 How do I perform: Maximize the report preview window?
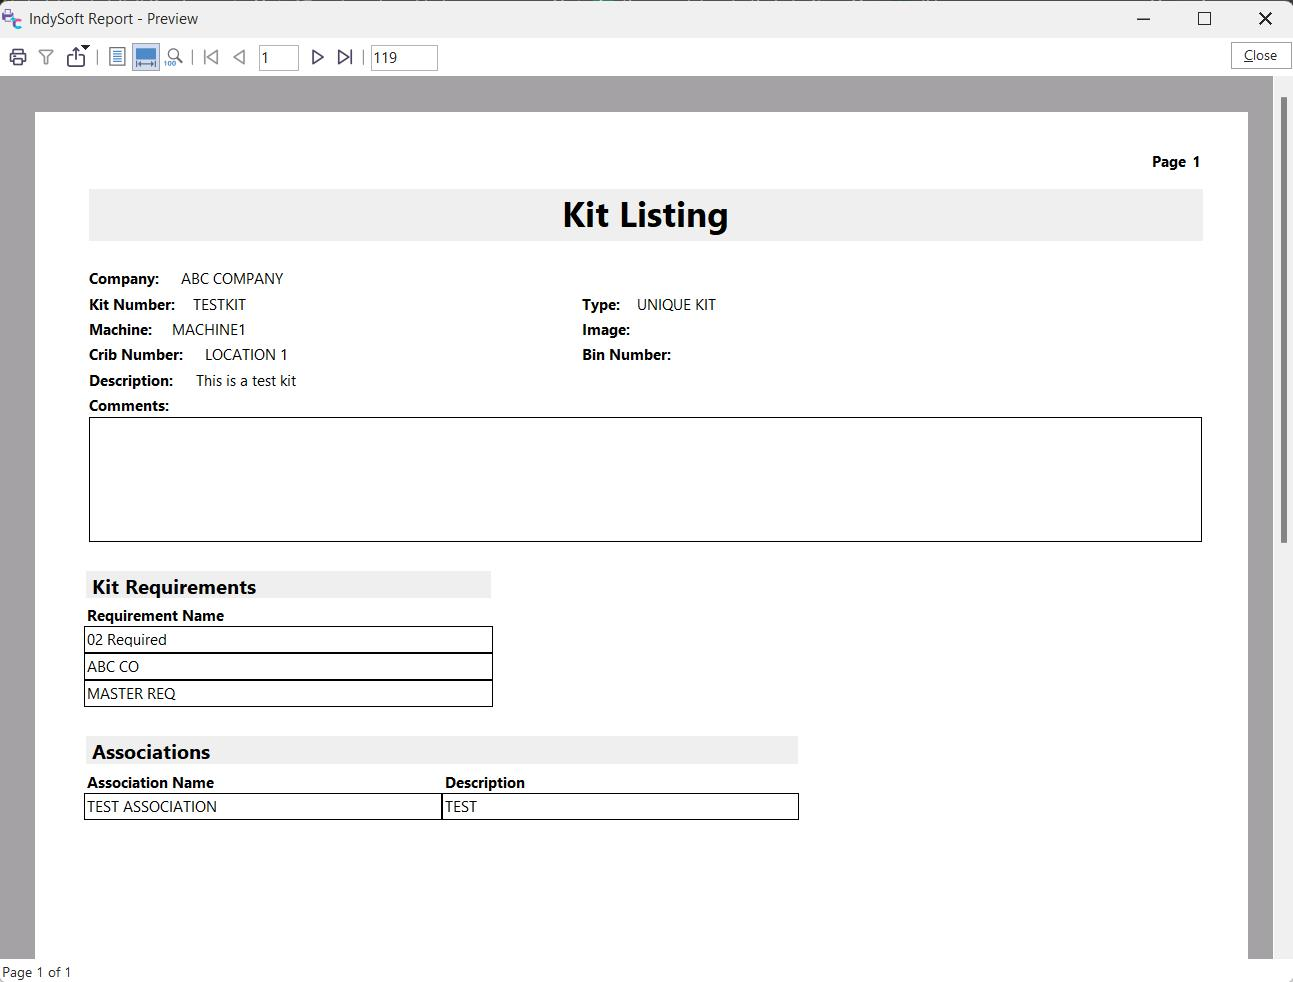tap(1204, 19)
